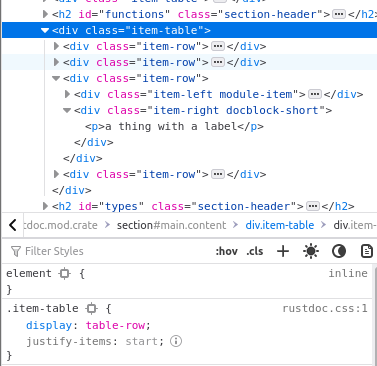Open the rustdoc.css:1 source link

tap(325, 309)
